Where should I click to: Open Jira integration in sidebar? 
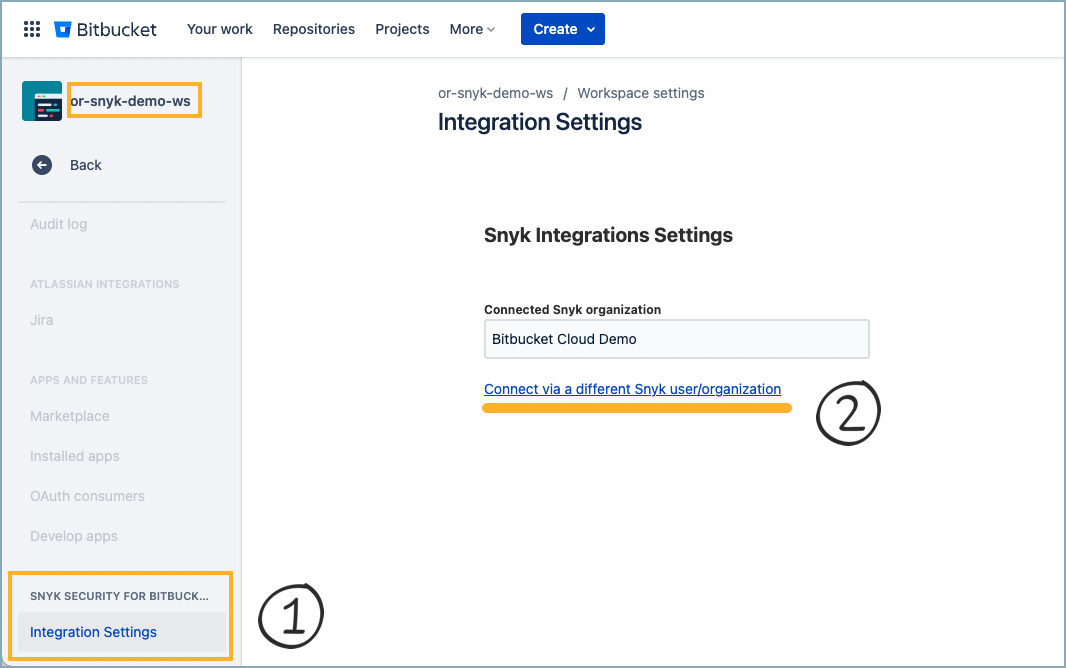click(41, 320)
